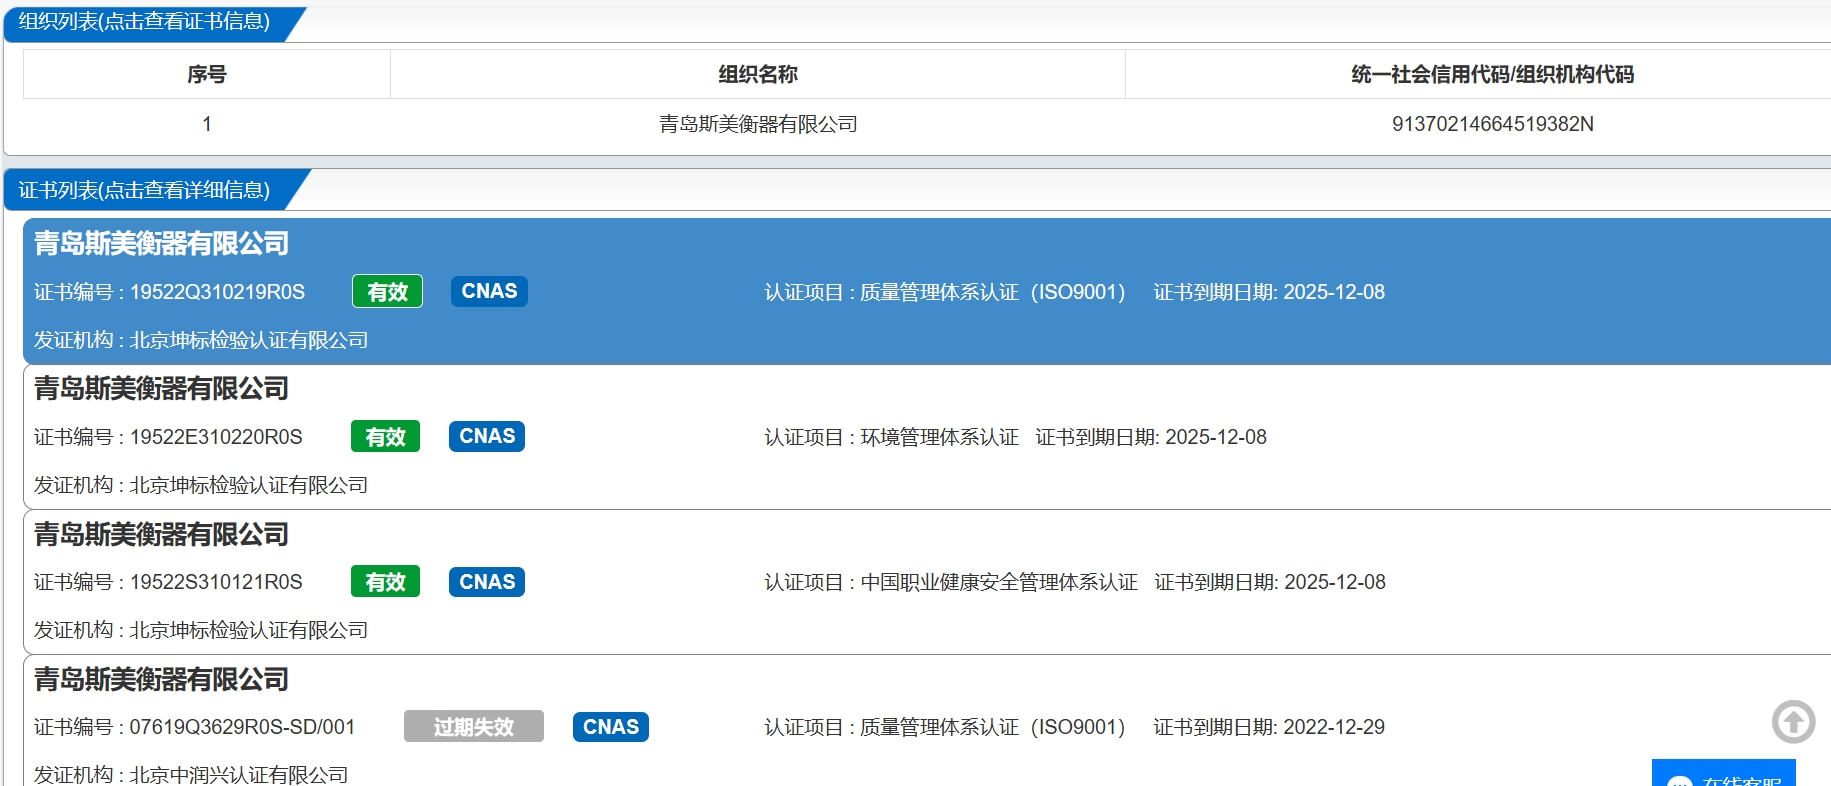This screenshot has height=786, width=1831.
Task: Click 发证机构：北京中润兴认证有限公司 text
Action: pyautogui.click(x=191, y=775)
